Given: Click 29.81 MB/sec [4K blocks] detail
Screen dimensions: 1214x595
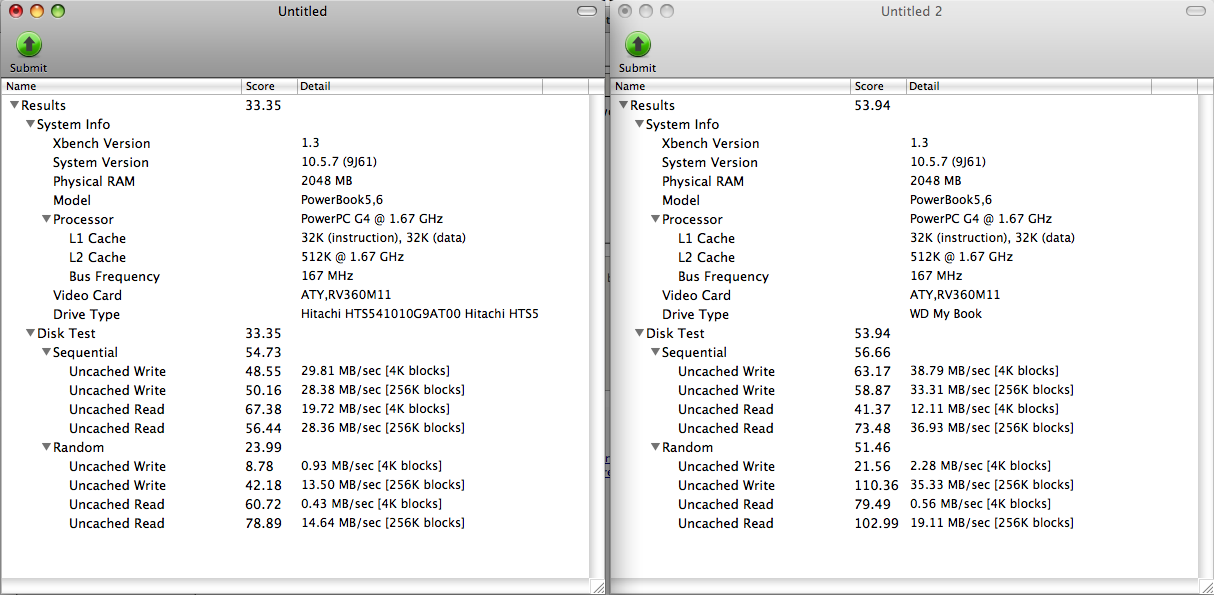Looking at the screenshot, I should (375, 371).
